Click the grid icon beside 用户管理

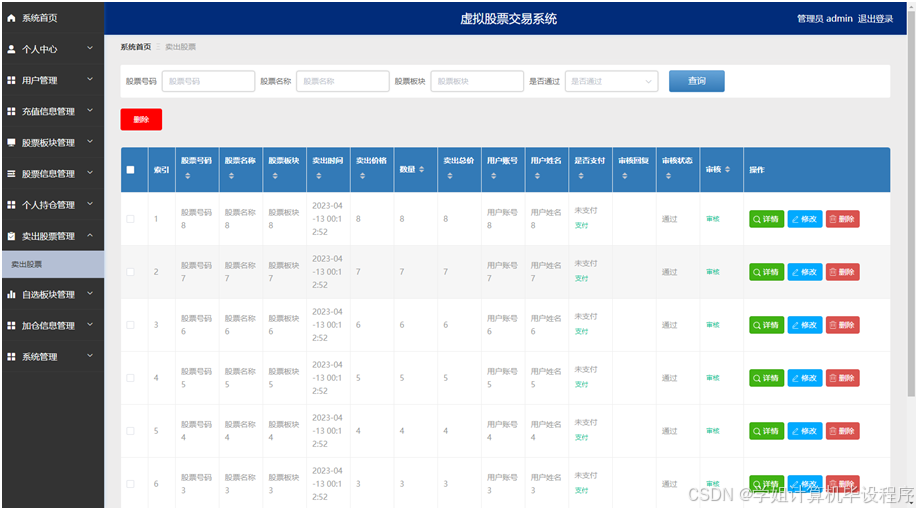11,80
